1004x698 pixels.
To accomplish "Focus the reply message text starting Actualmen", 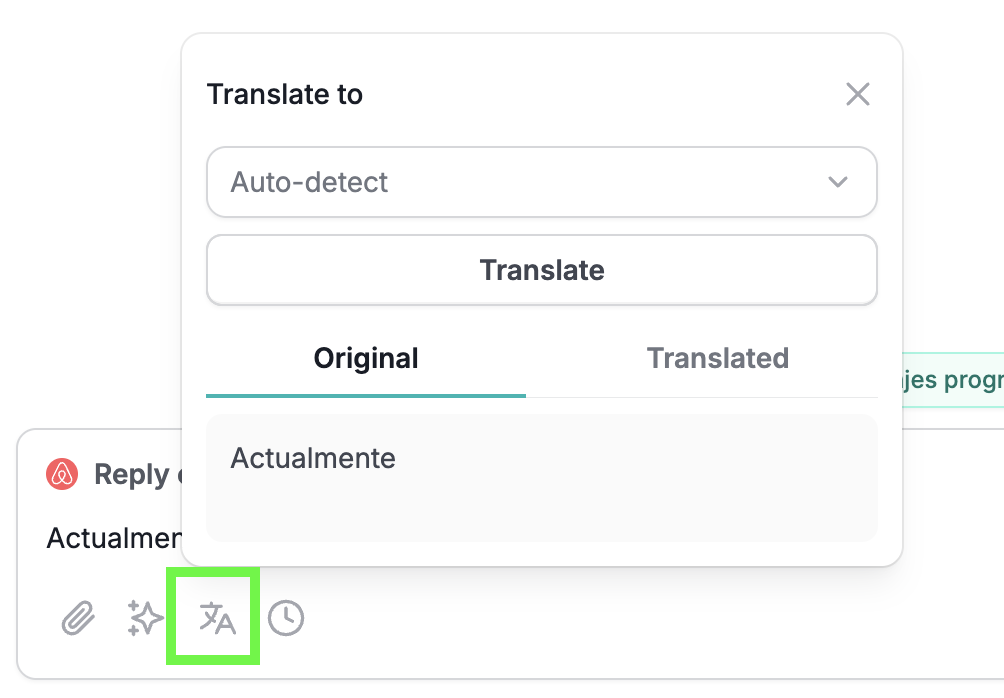I will click(114, 539).
